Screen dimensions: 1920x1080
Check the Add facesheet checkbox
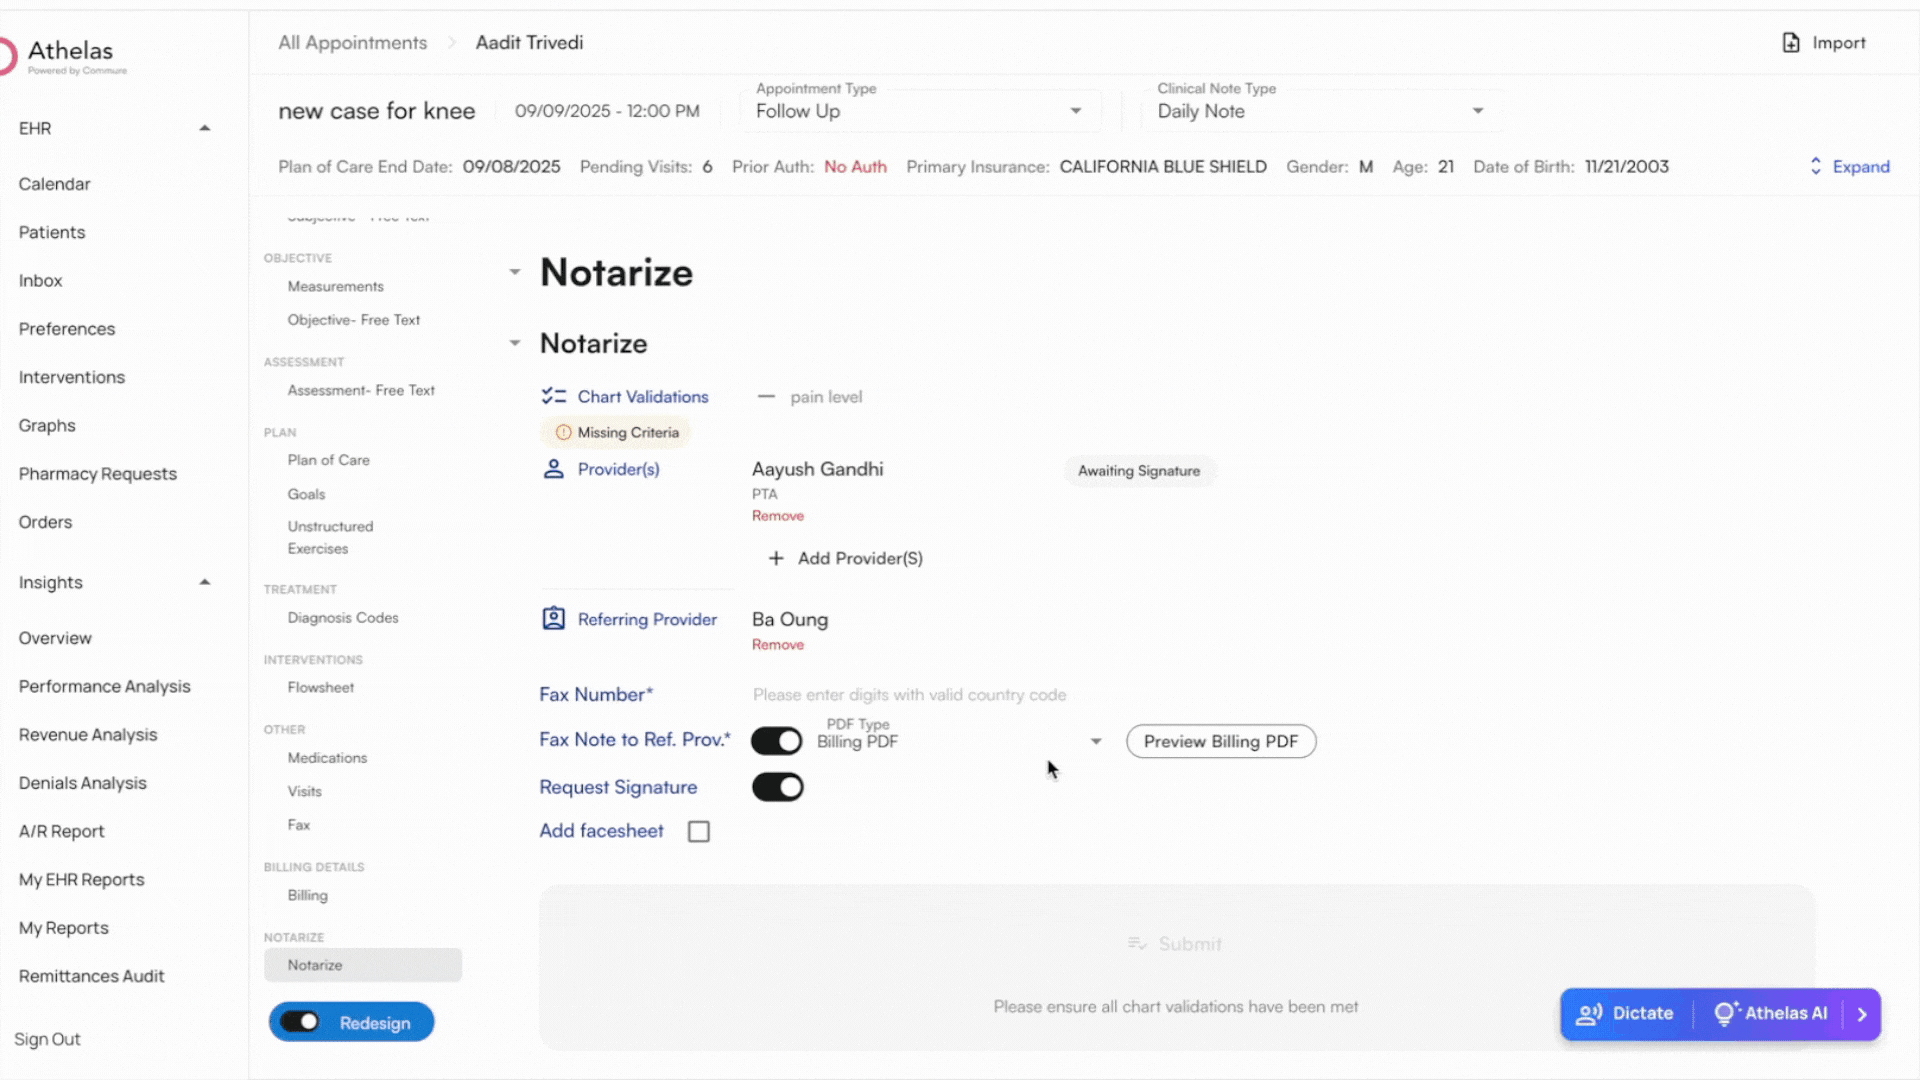(x=699, y=832)
